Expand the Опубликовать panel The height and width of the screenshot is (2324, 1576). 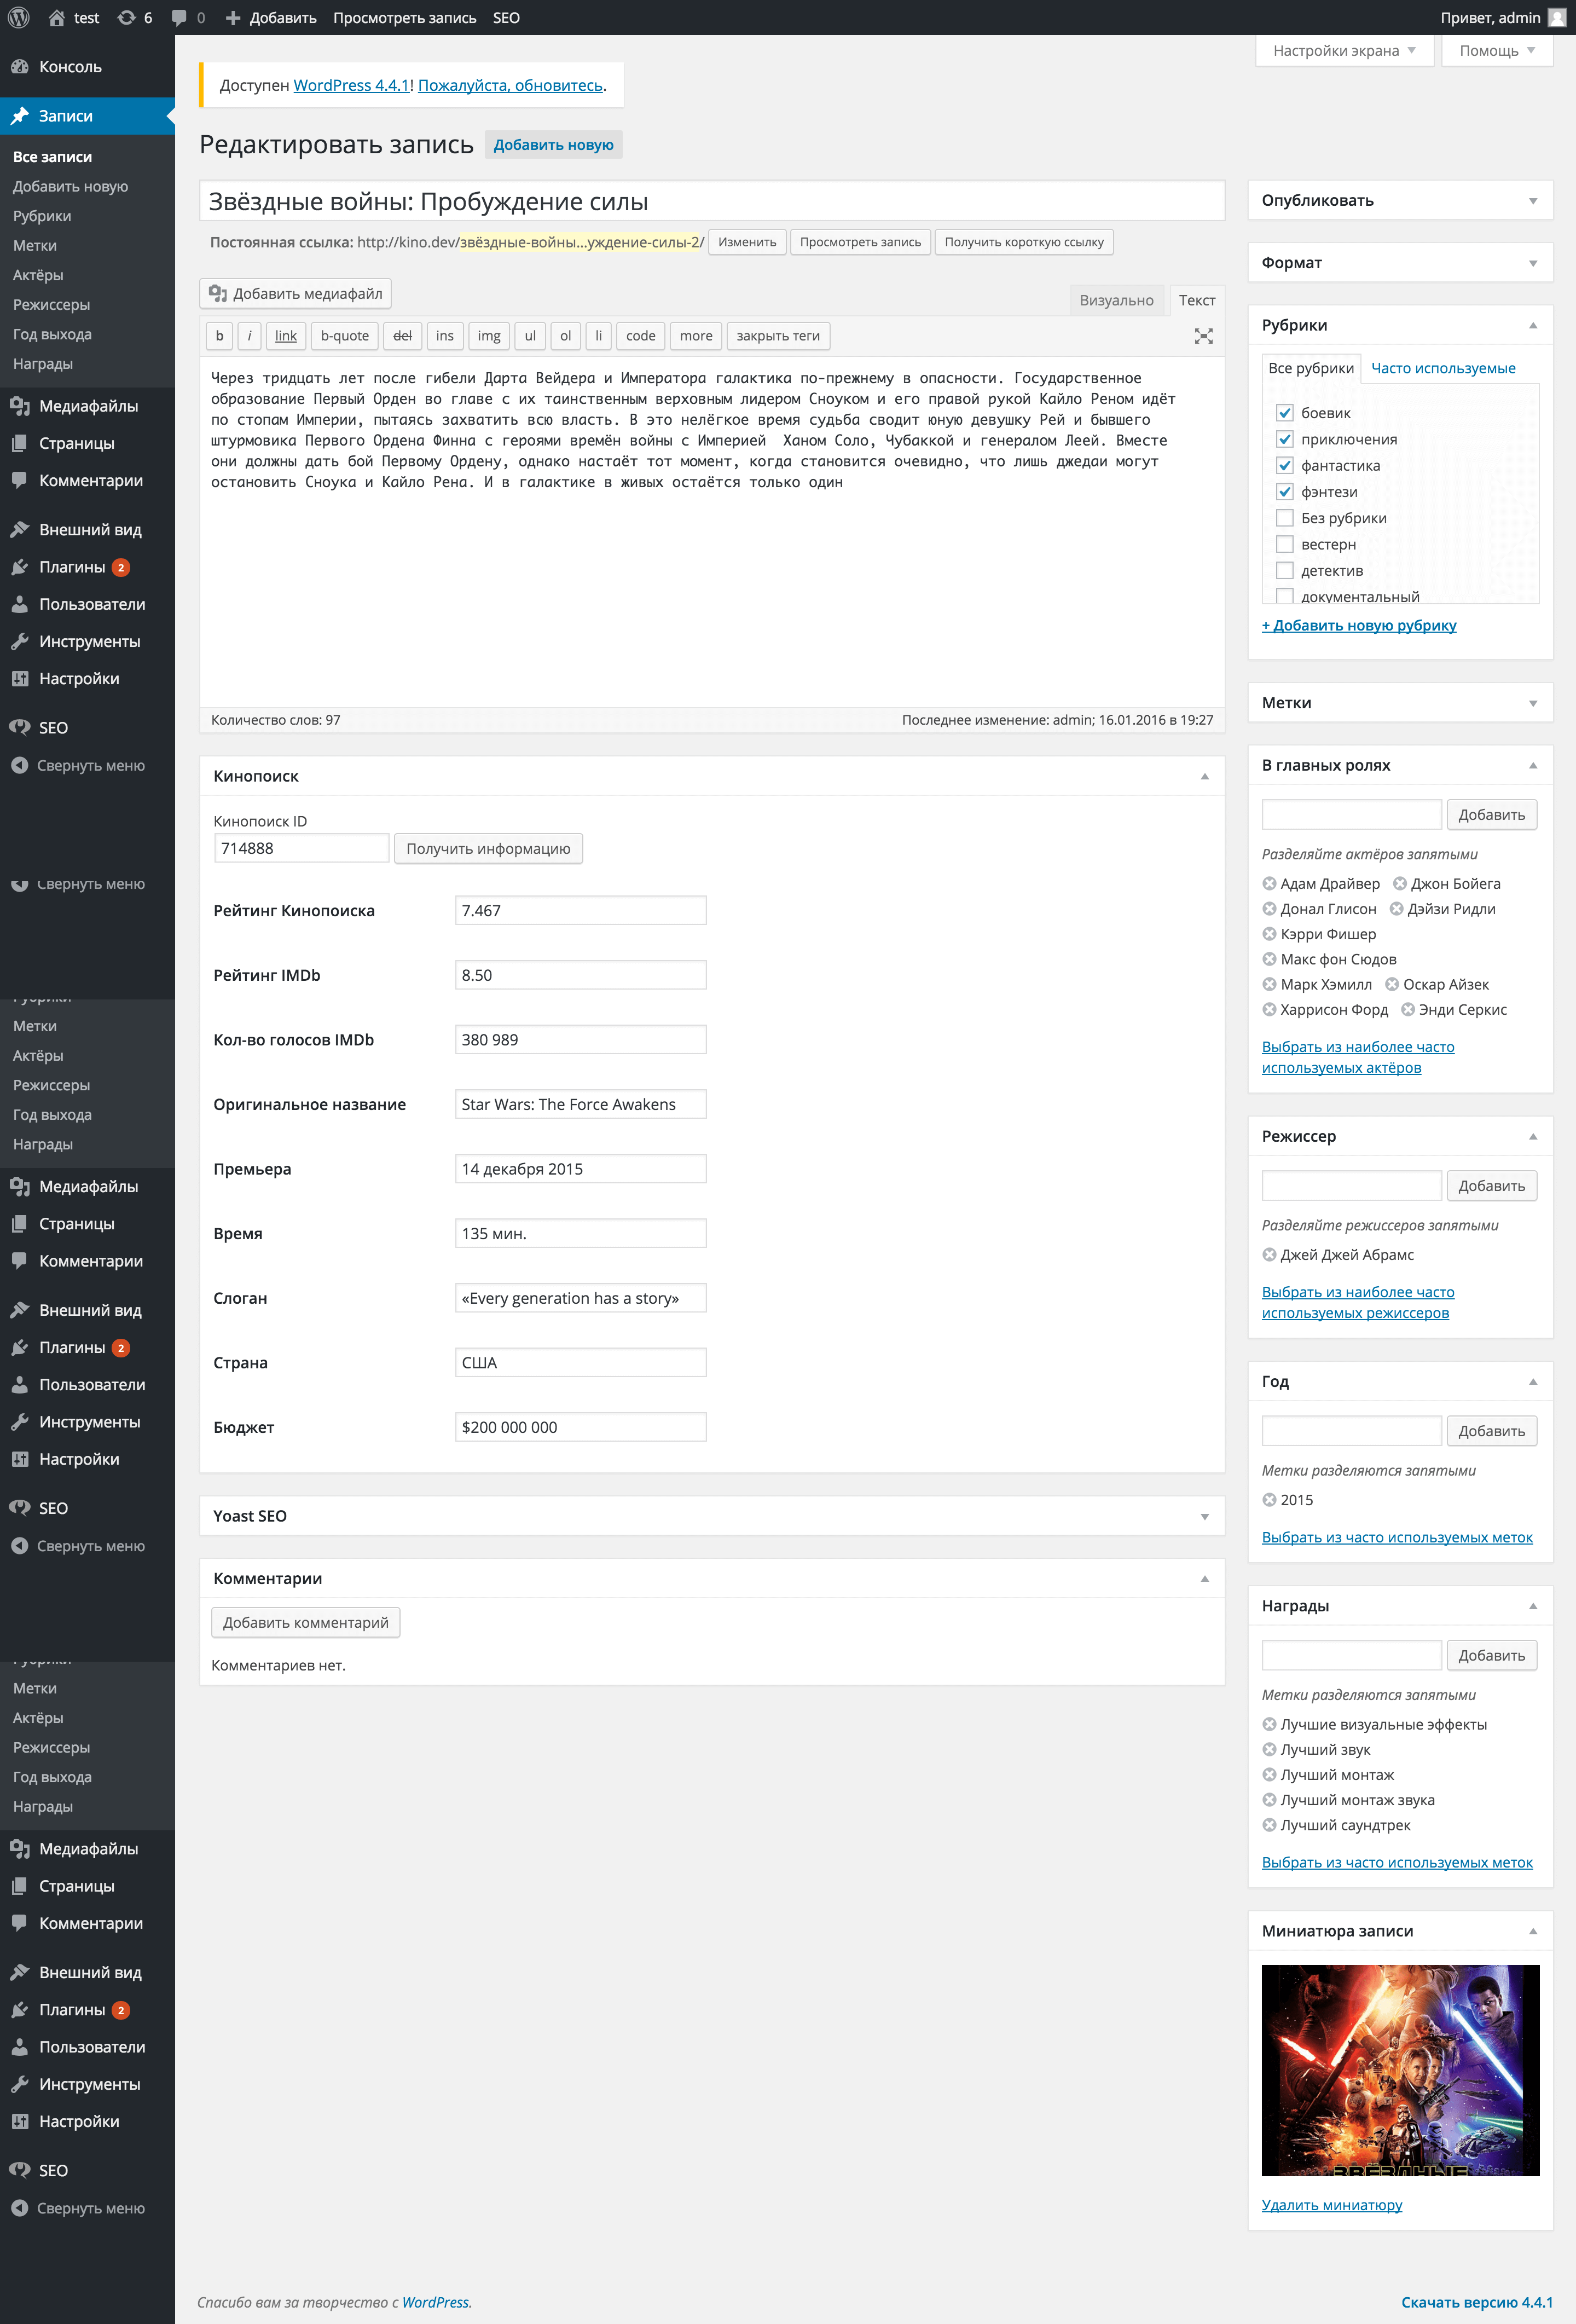tap(1533, 201)
